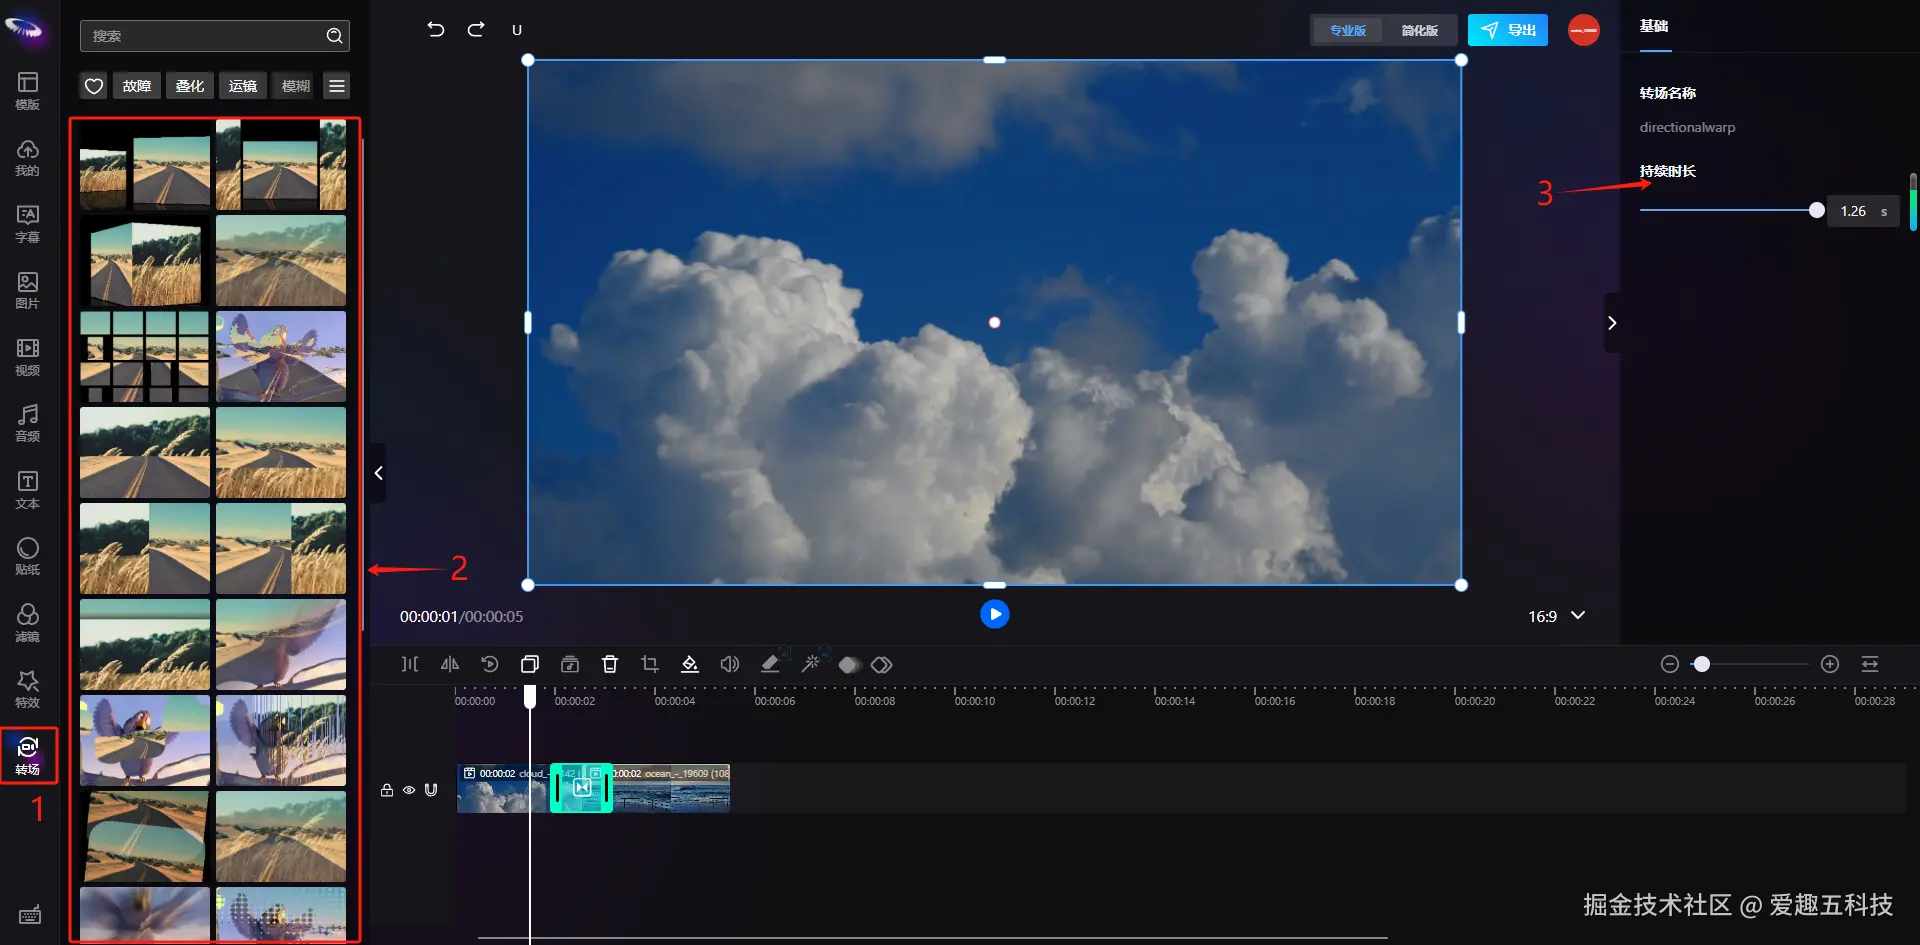Viewport: 1920px width, 945px height.
Task: Select the AI eraser tool
Action: click(770, 663)
